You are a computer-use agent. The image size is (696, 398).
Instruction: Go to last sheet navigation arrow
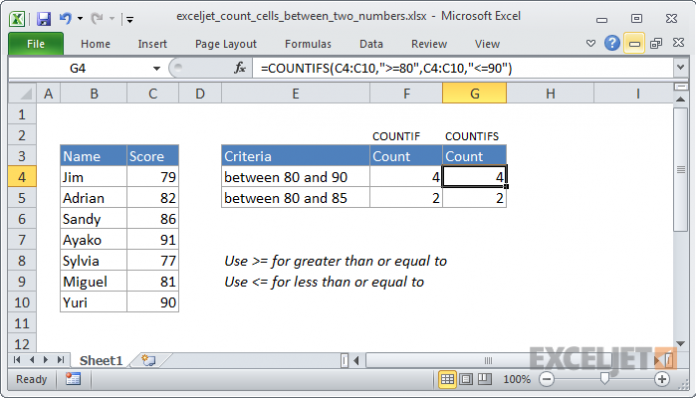pos(61,360)
